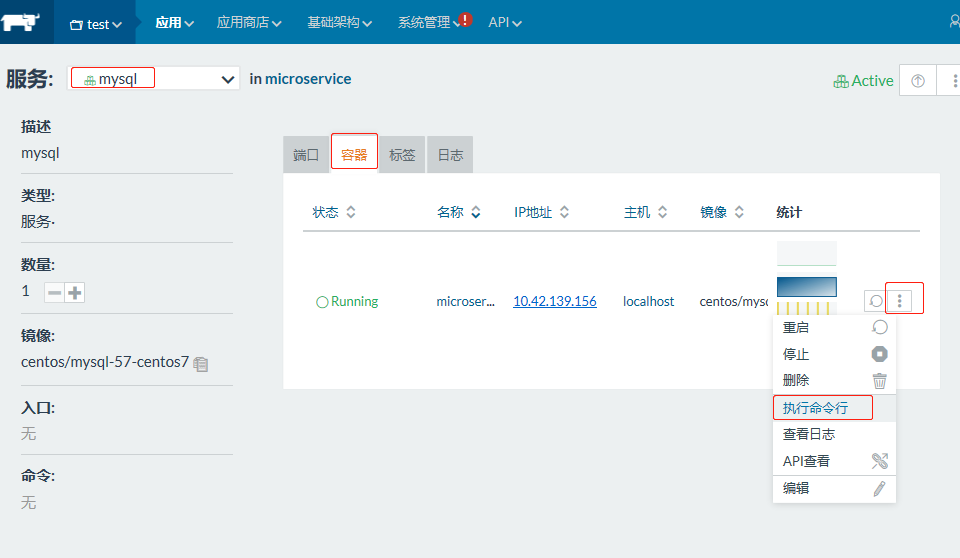This screenshot has height=558, width=960.
Task: Click the microservice stack link
Action: [x=308, y=79]
